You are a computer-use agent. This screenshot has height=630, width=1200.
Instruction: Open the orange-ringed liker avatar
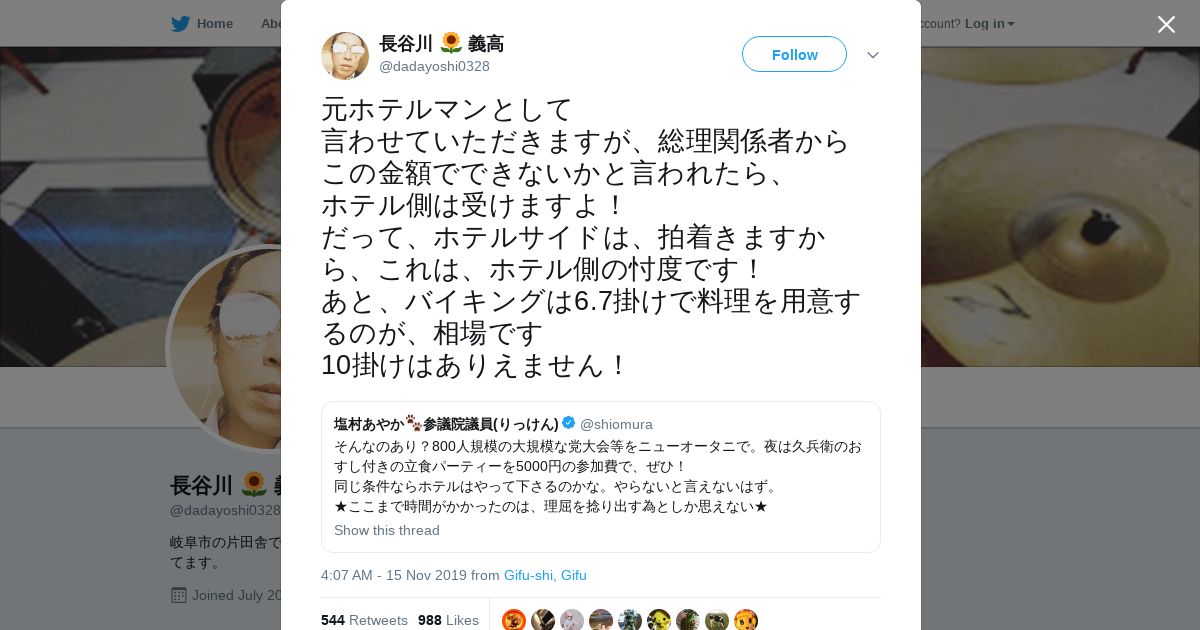[x=514, y=620]
